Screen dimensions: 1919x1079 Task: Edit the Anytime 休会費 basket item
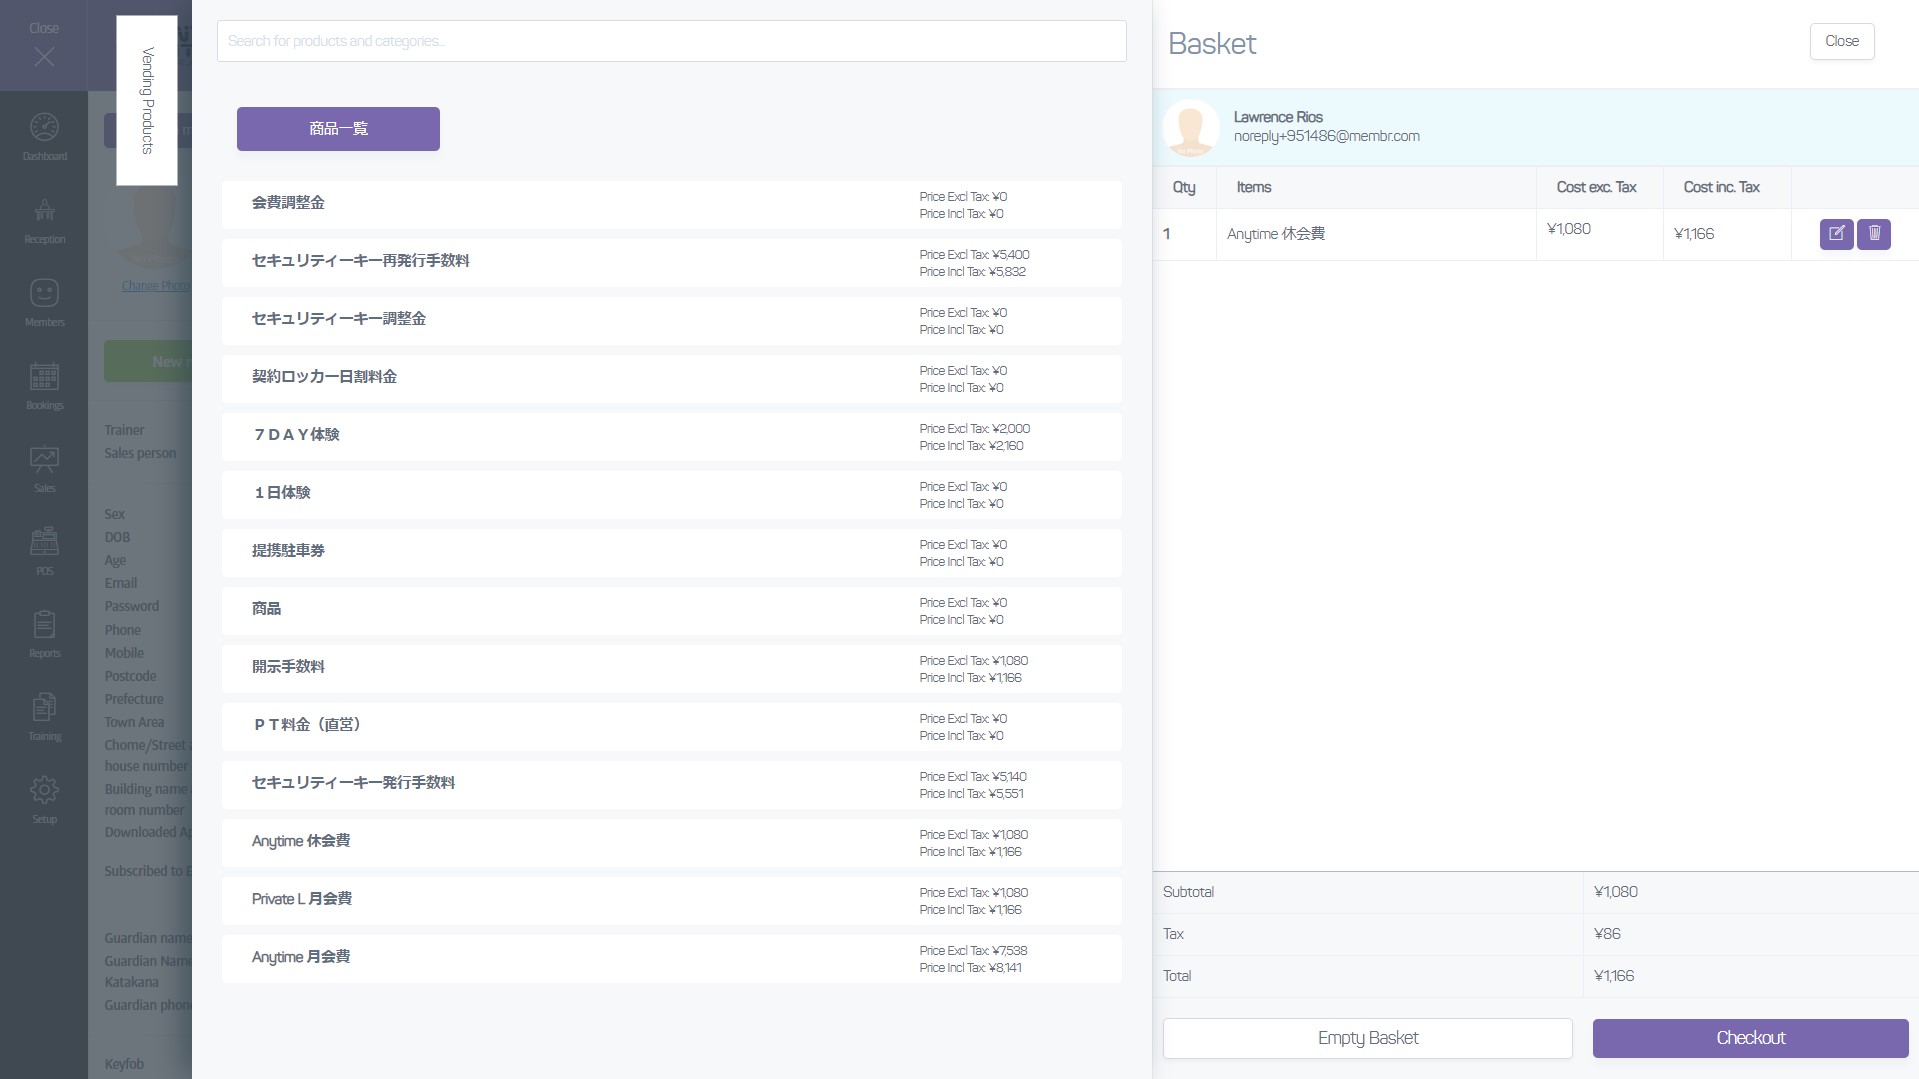[x=1836, y=234]
